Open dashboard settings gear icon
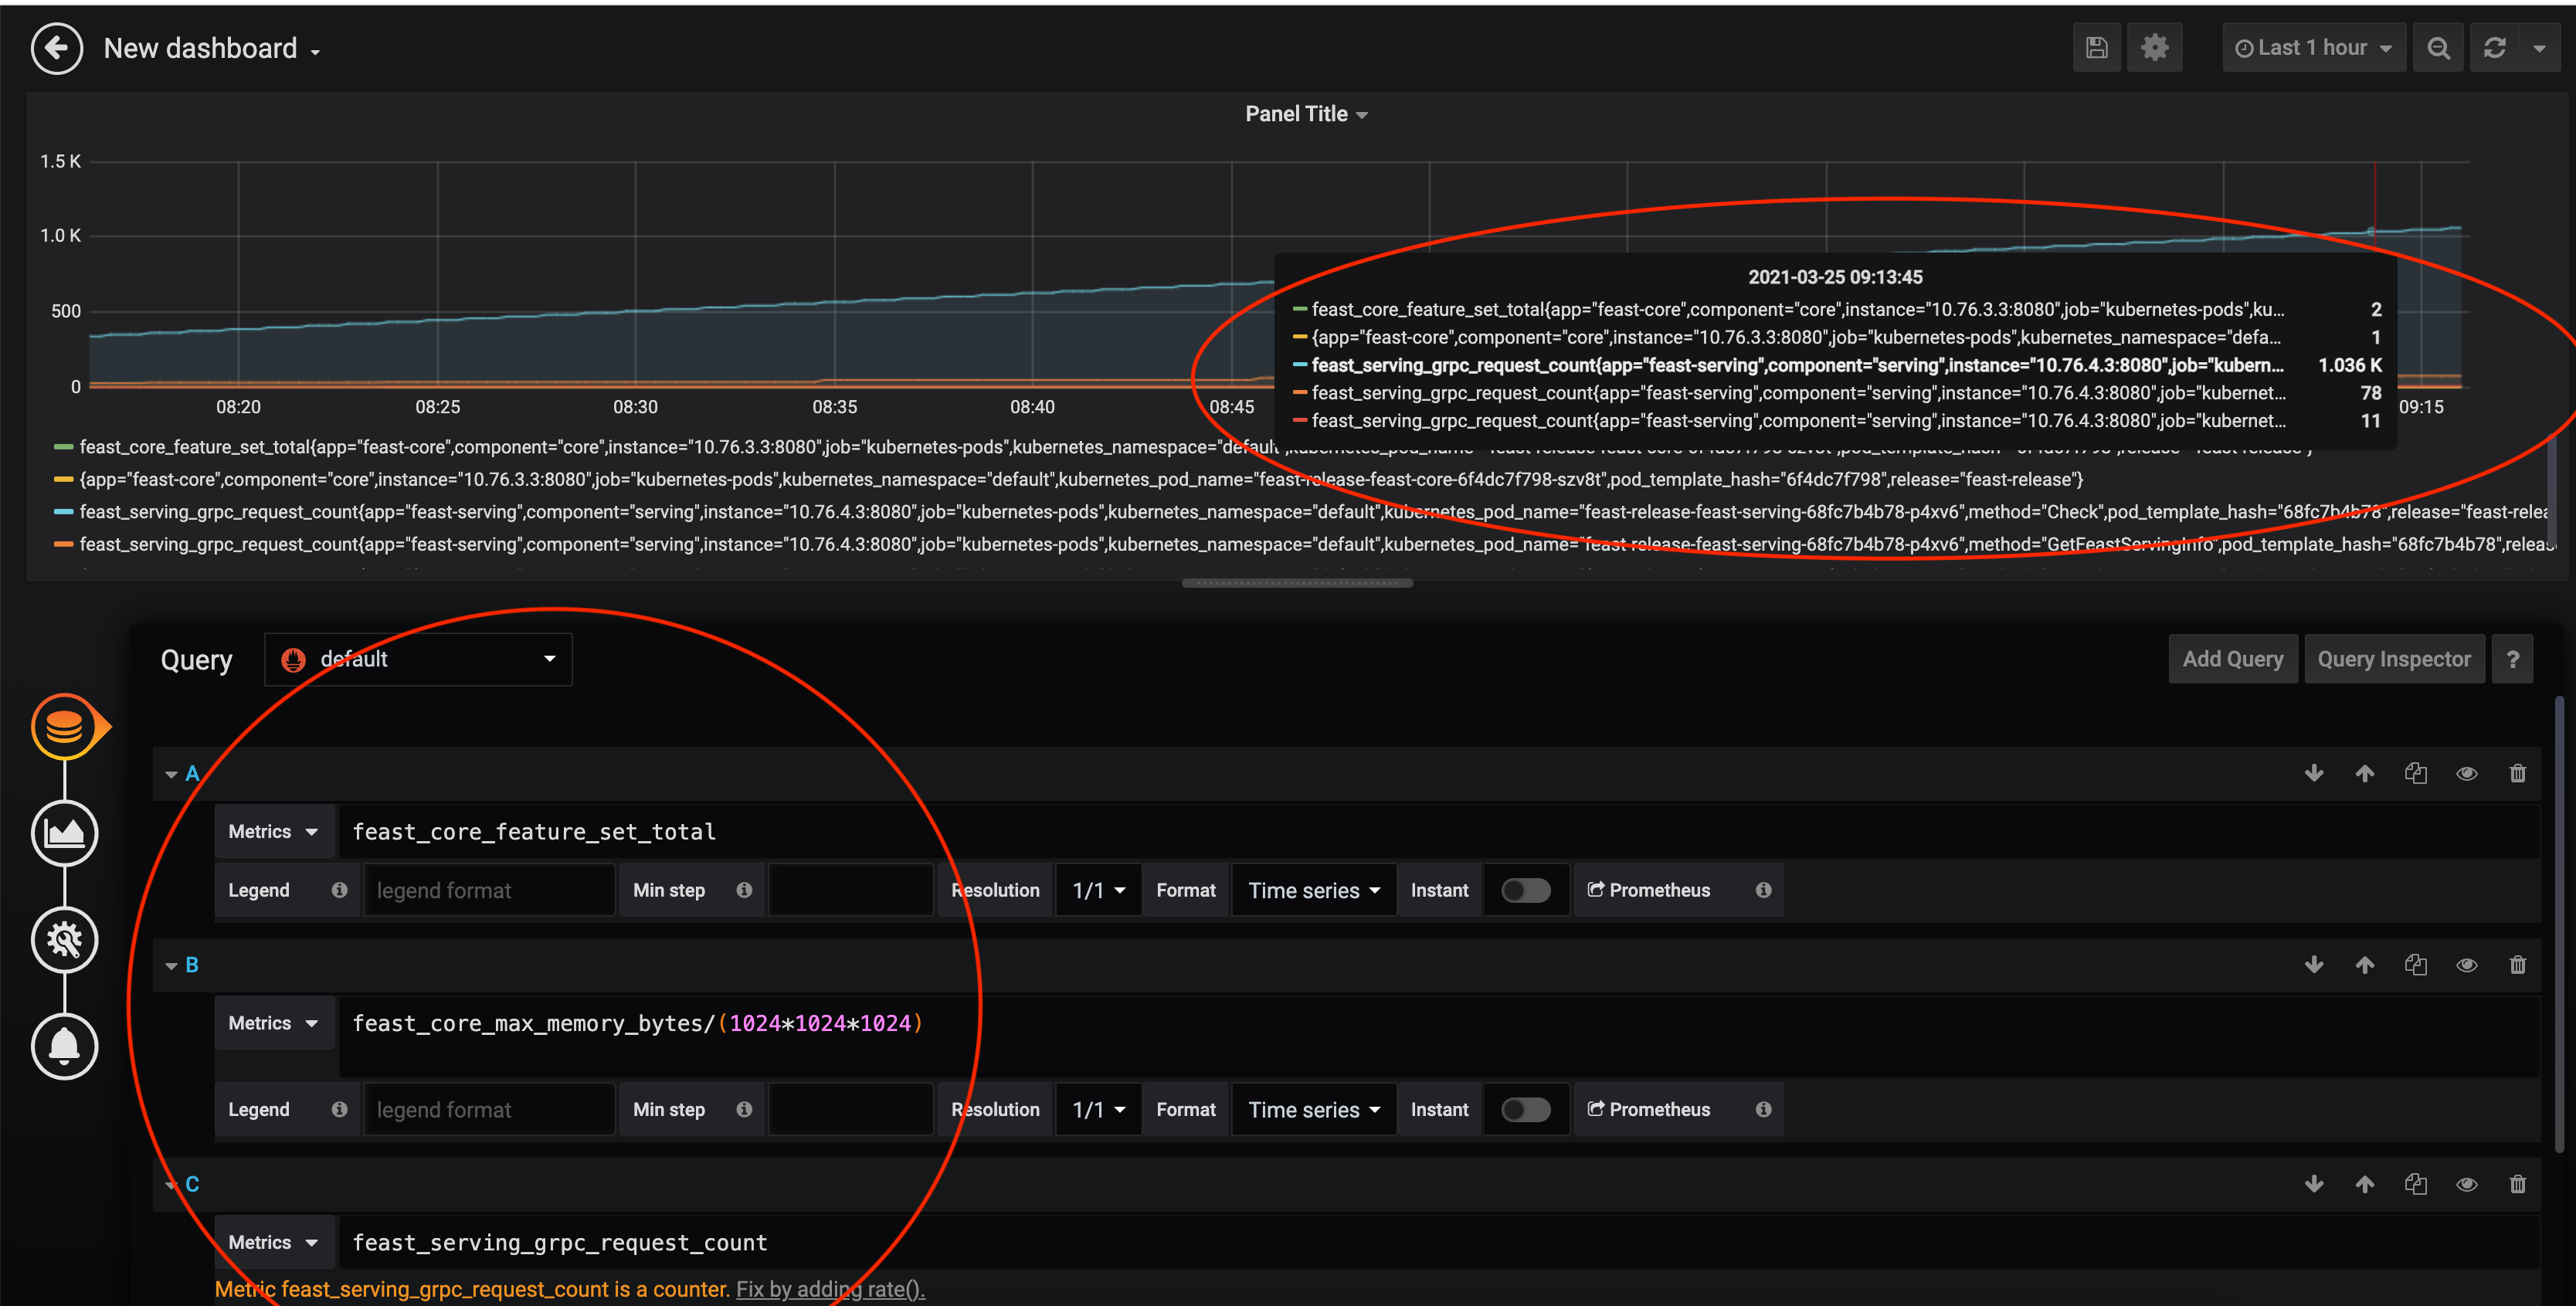Image resolution: width=2576 pixels, height=1306 pixels. click(x=2154, y=48)
